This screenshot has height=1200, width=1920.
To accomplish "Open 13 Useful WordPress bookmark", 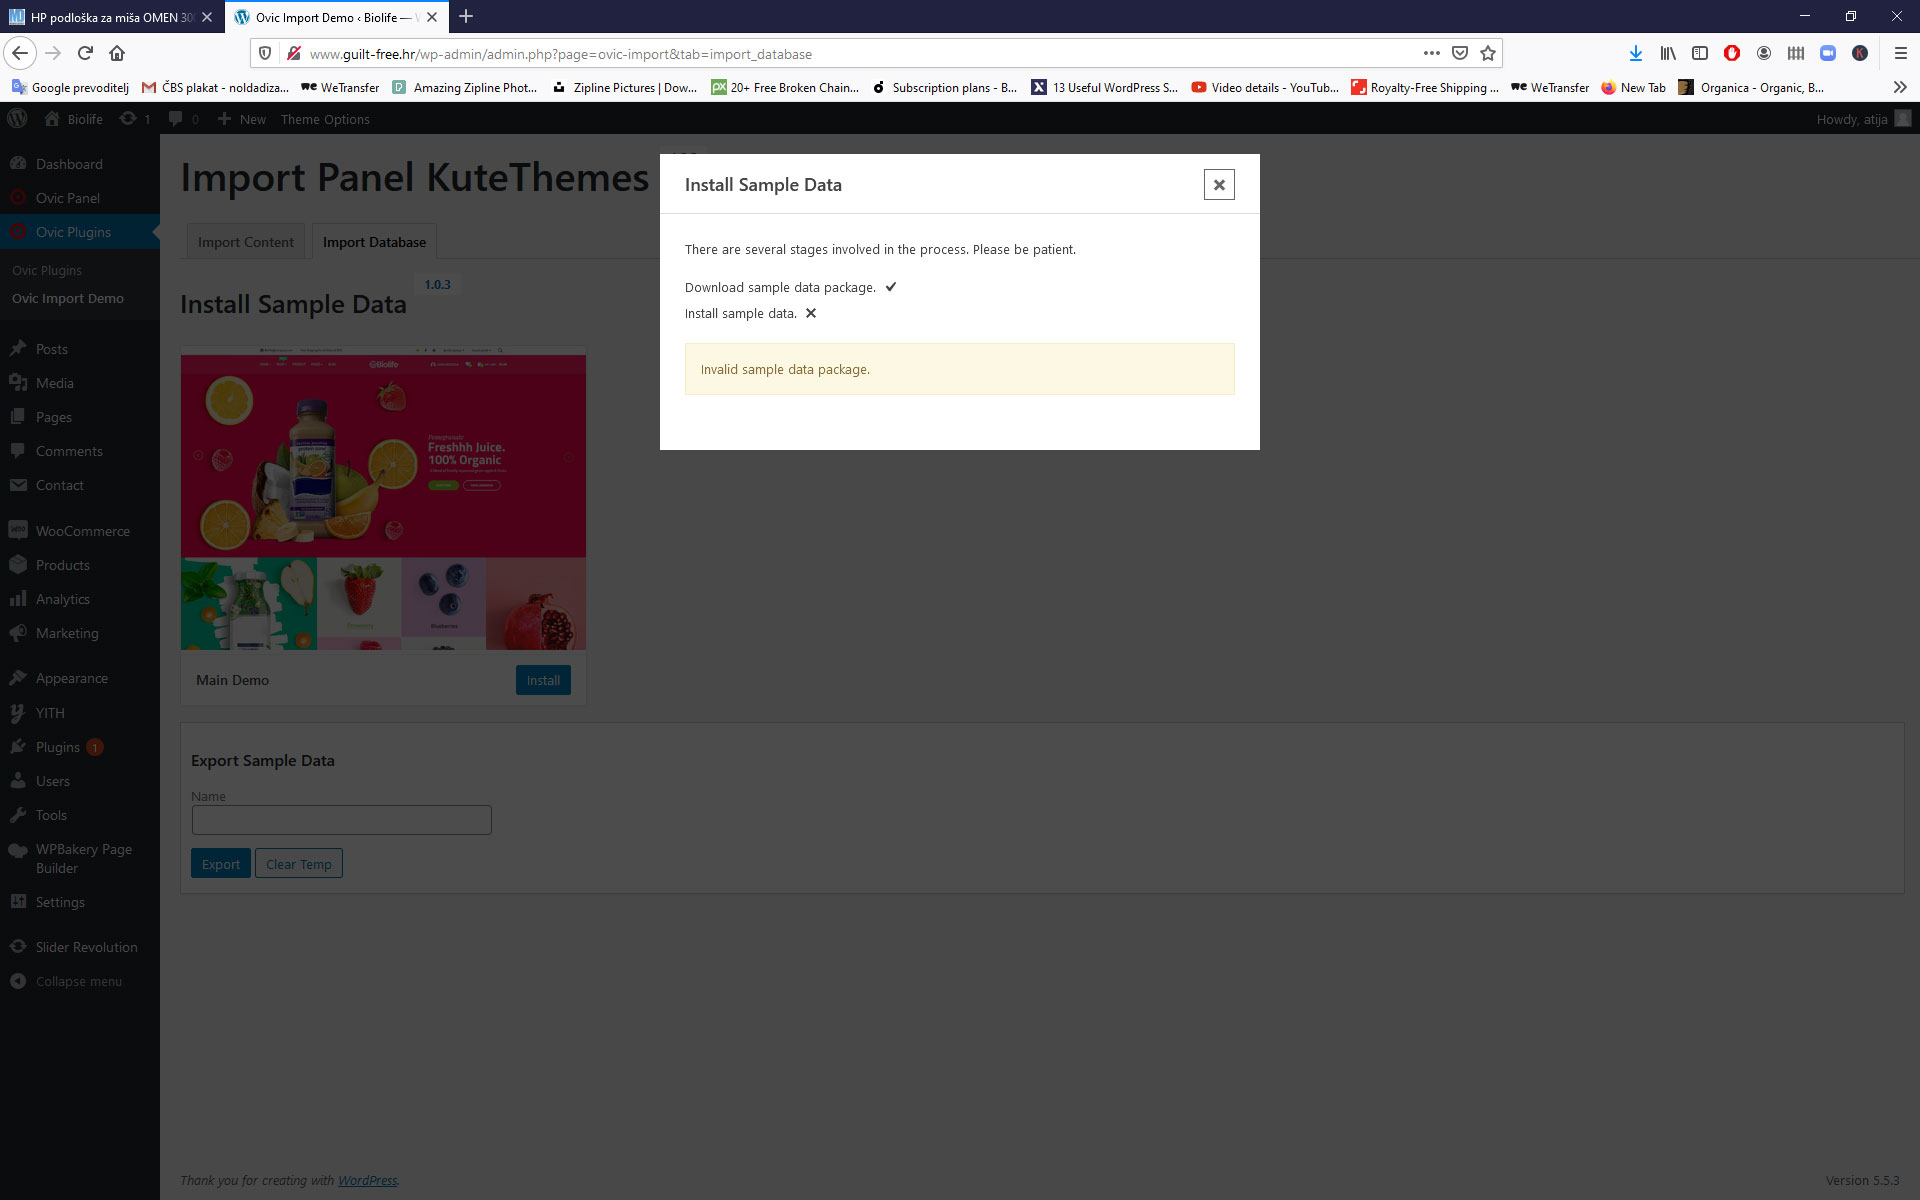I will tap(1105, 87).
